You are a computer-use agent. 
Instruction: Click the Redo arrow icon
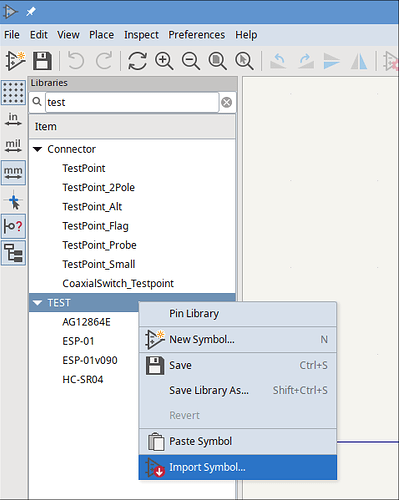pyautogui.click(x=104, y=61)
